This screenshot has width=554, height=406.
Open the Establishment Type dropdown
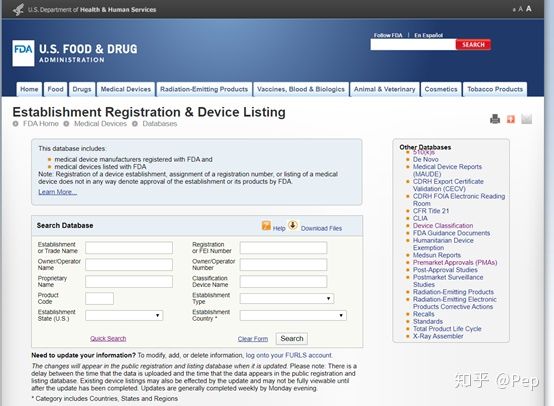click(x=287, y=298)
